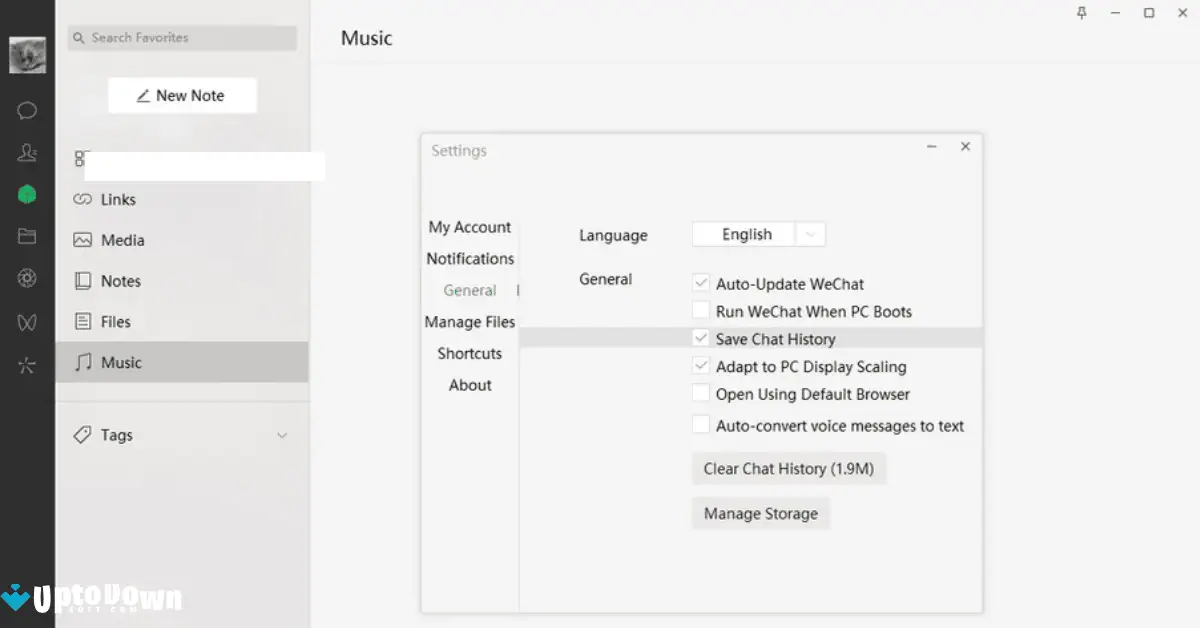Open the Files folder icon in sidebar
The width and height of the screenshot is (1200, 628).
click(x=27, y=237)
